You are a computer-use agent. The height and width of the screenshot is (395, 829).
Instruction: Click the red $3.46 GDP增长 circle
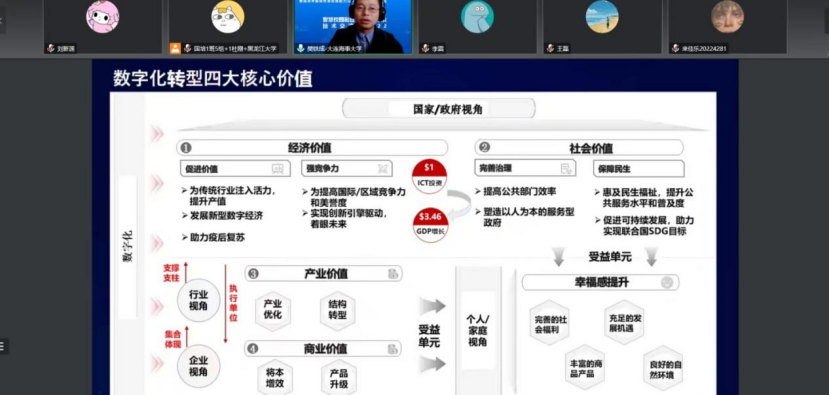coord(430,225)
